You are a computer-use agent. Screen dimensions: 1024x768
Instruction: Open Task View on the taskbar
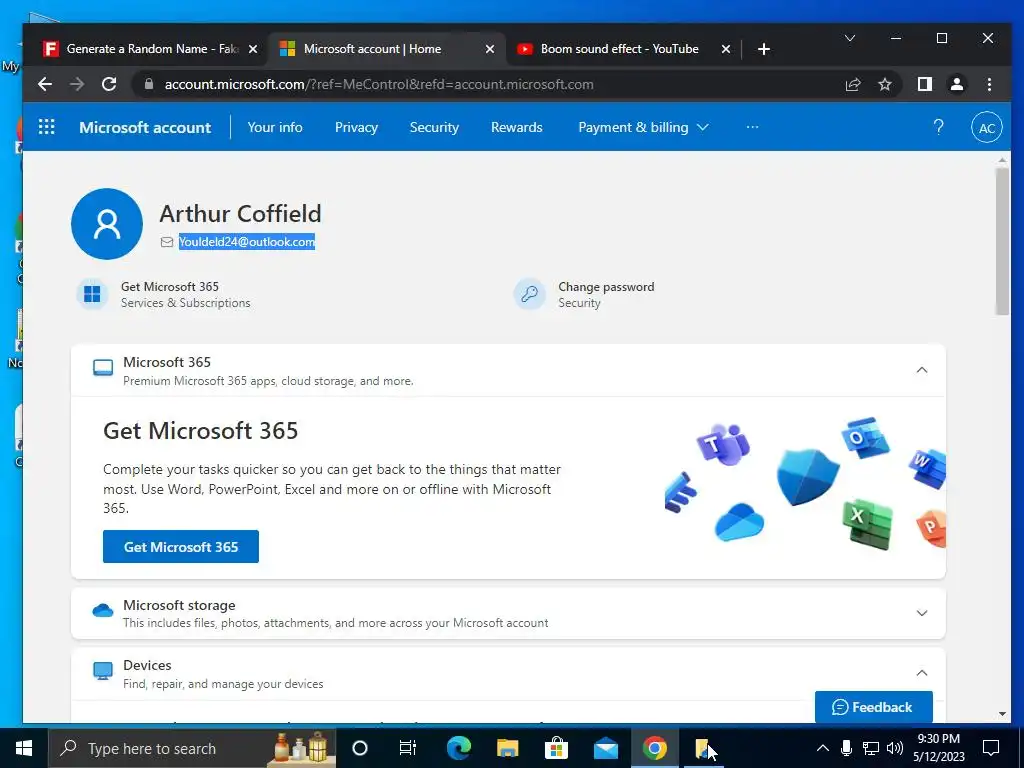[x=408, y=748]
